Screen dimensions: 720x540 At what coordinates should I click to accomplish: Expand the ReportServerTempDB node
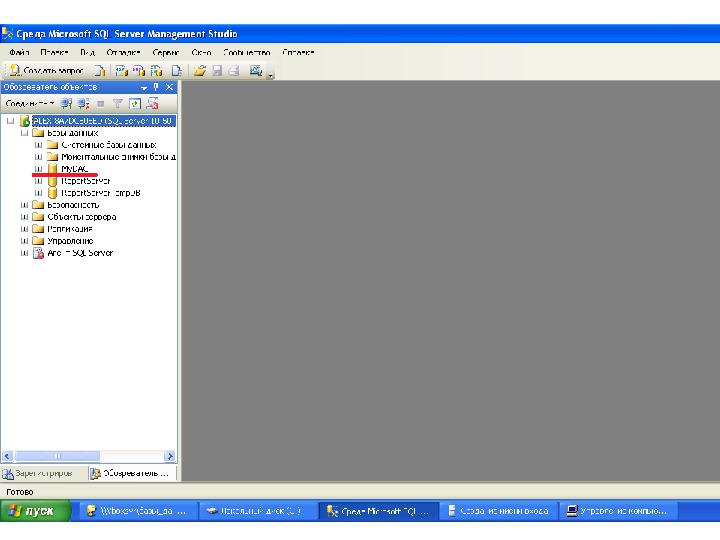point(38,193)
